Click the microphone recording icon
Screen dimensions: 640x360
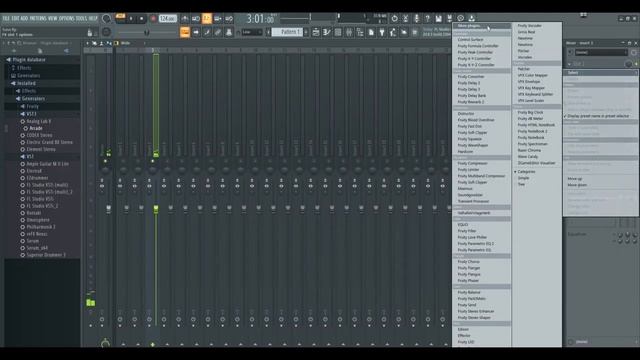point(416,18)
